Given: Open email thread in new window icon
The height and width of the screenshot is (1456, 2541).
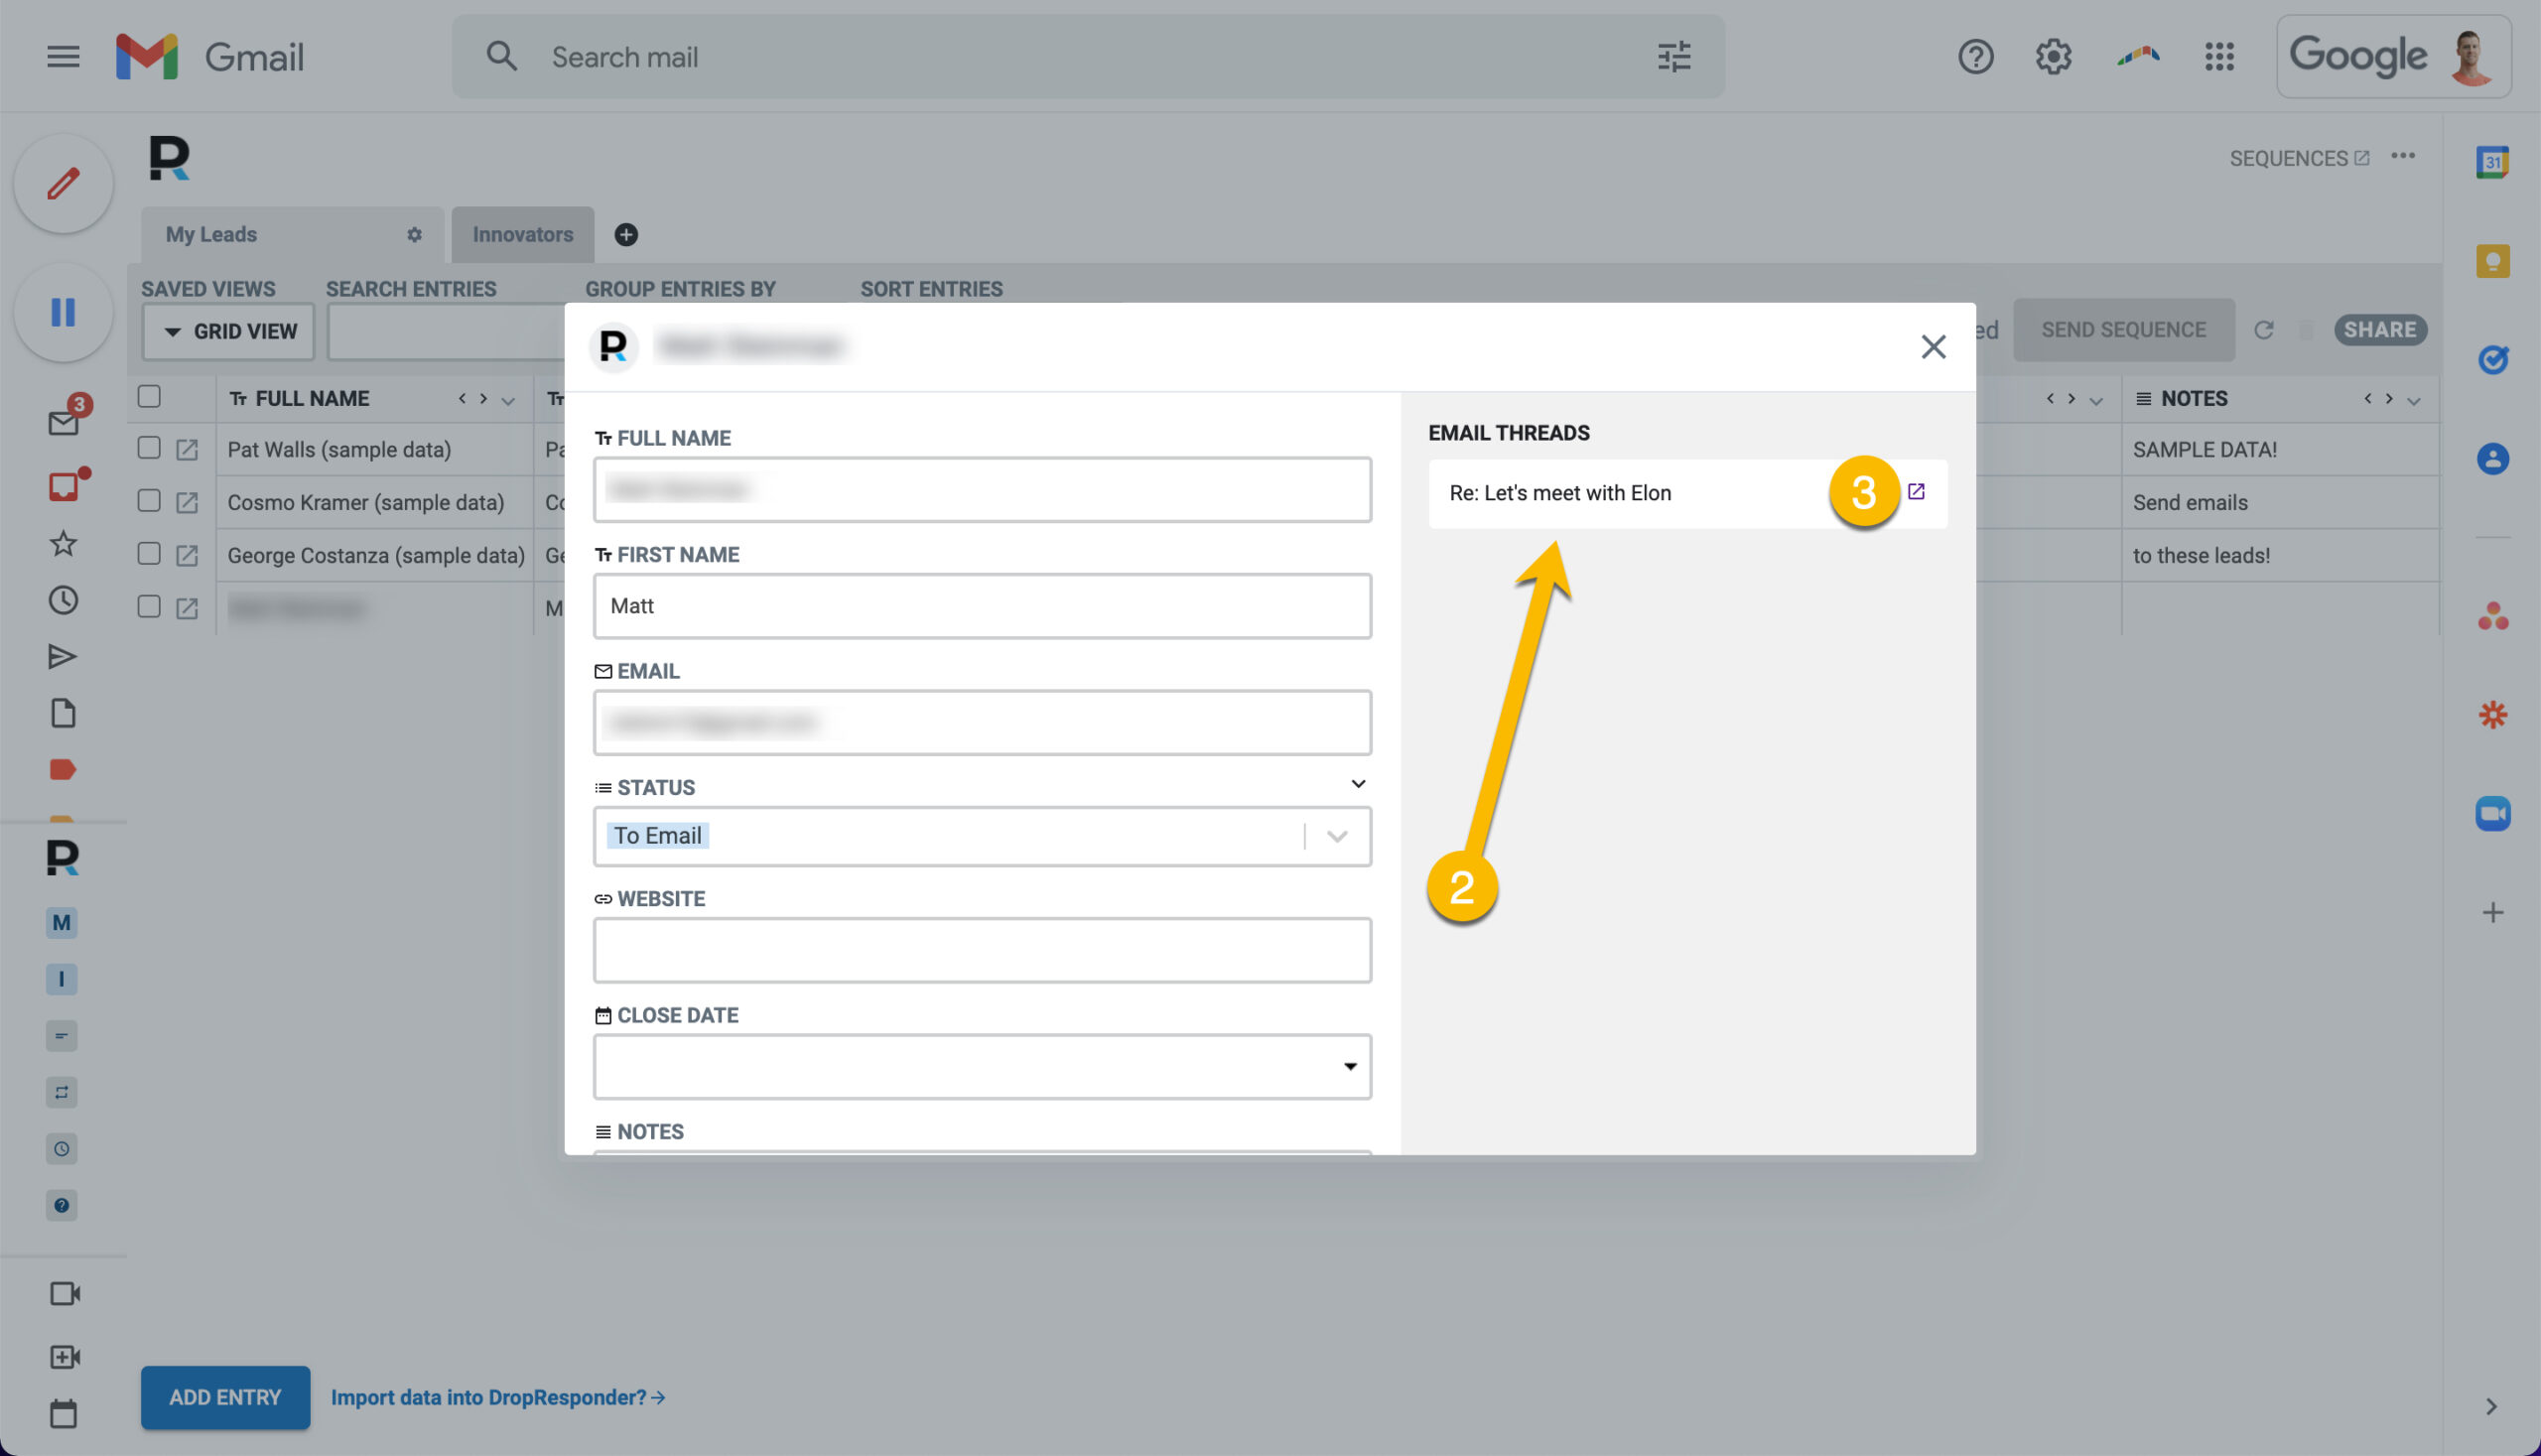Looking at the screenshot, I should [x=1915, y=491].
